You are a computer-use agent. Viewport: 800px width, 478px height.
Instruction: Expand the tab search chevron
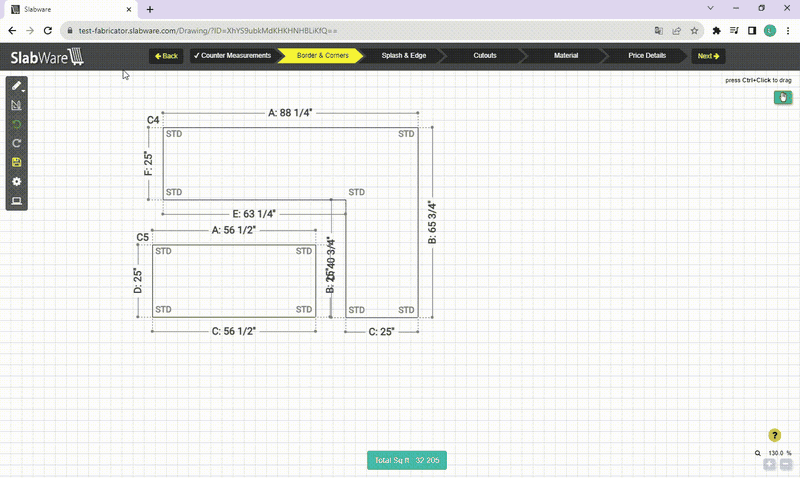pos(710,8)
